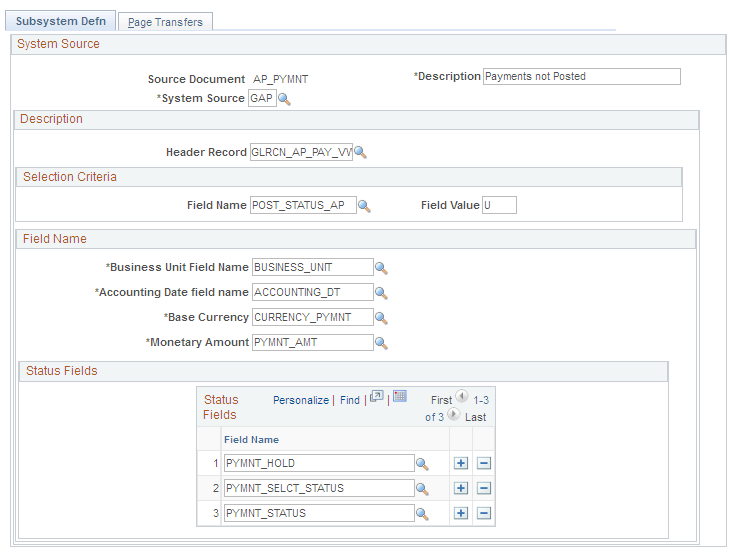Delete the PYMNT_STATUS row
This screenshot has height=559, width=747.
point(484,513)
